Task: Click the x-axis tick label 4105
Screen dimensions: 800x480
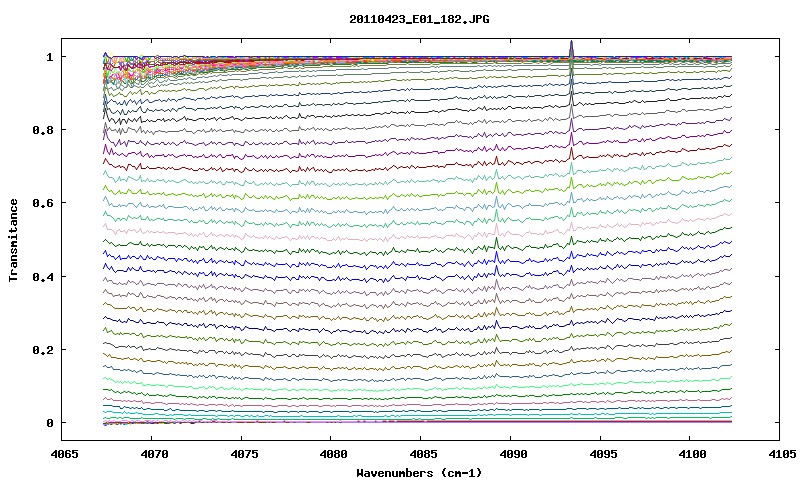Action: point(780,454)
